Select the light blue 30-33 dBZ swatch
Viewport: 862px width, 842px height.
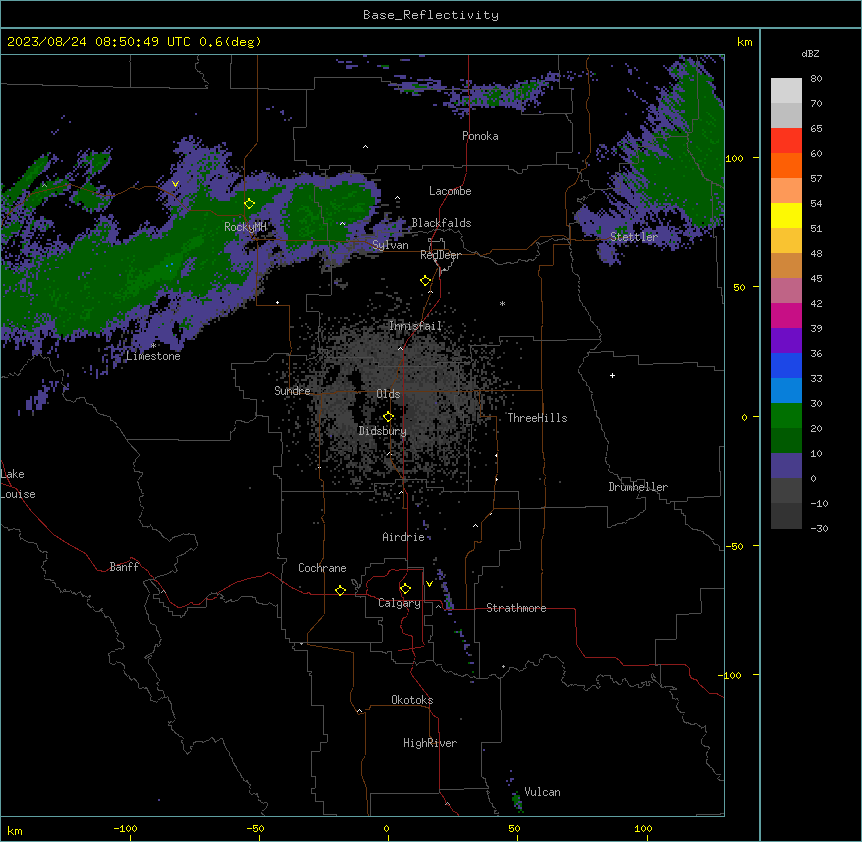786,391
